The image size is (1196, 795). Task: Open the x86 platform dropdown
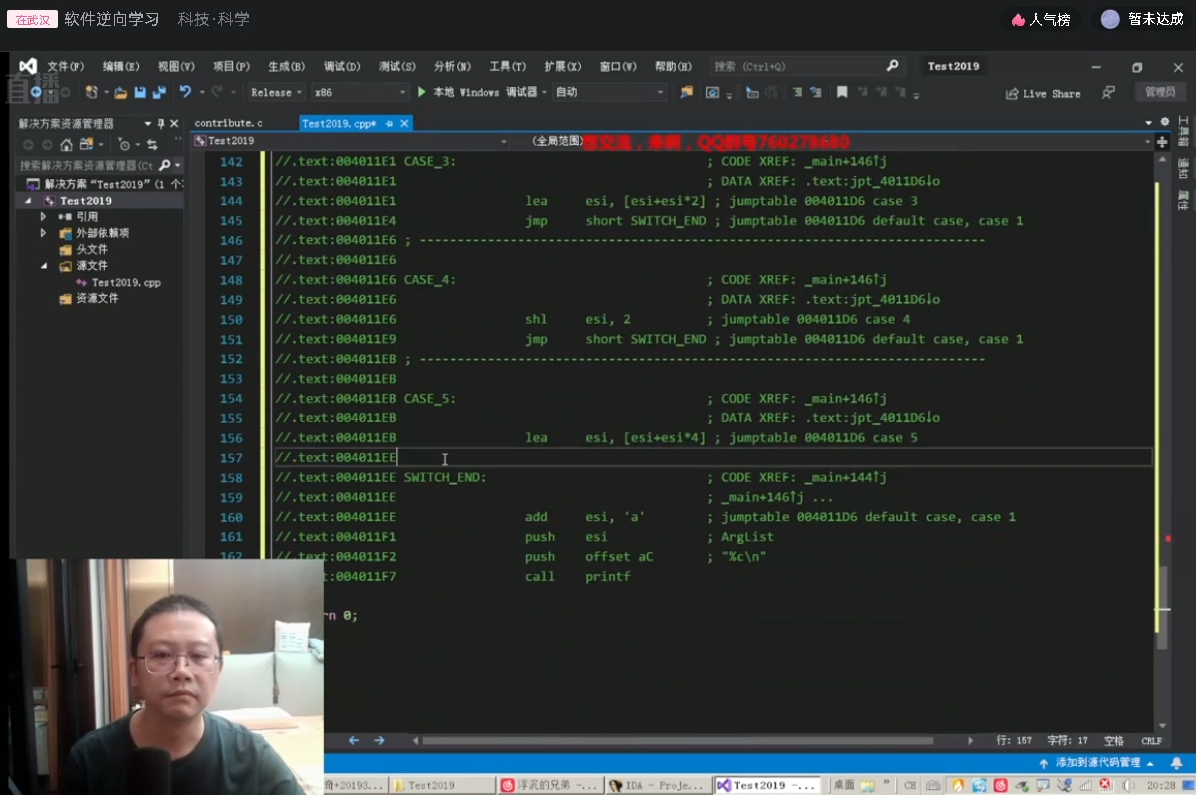[360, 92]
